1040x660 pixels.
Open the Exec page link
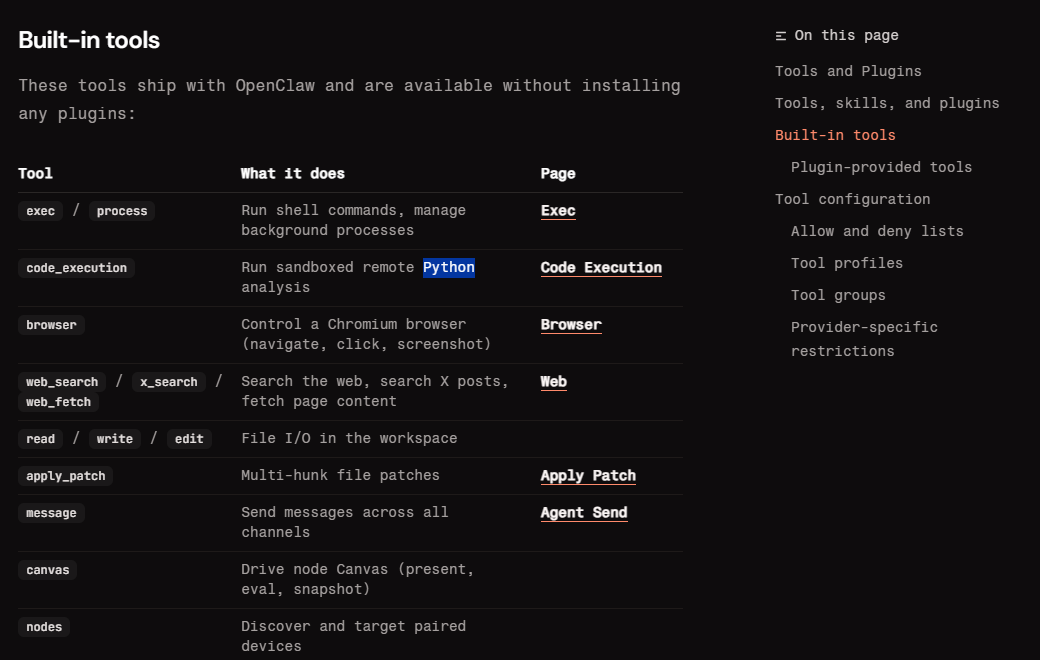pos(558,211)
